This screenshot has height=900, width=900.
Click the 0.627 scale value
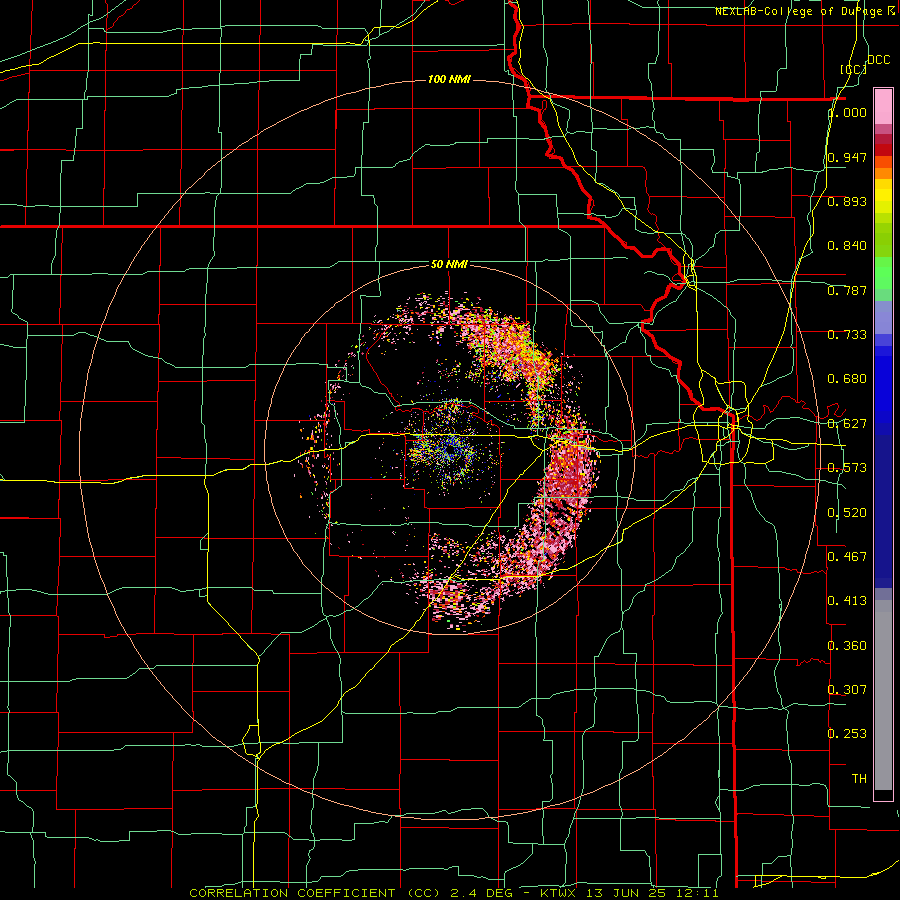coord(848,424)
